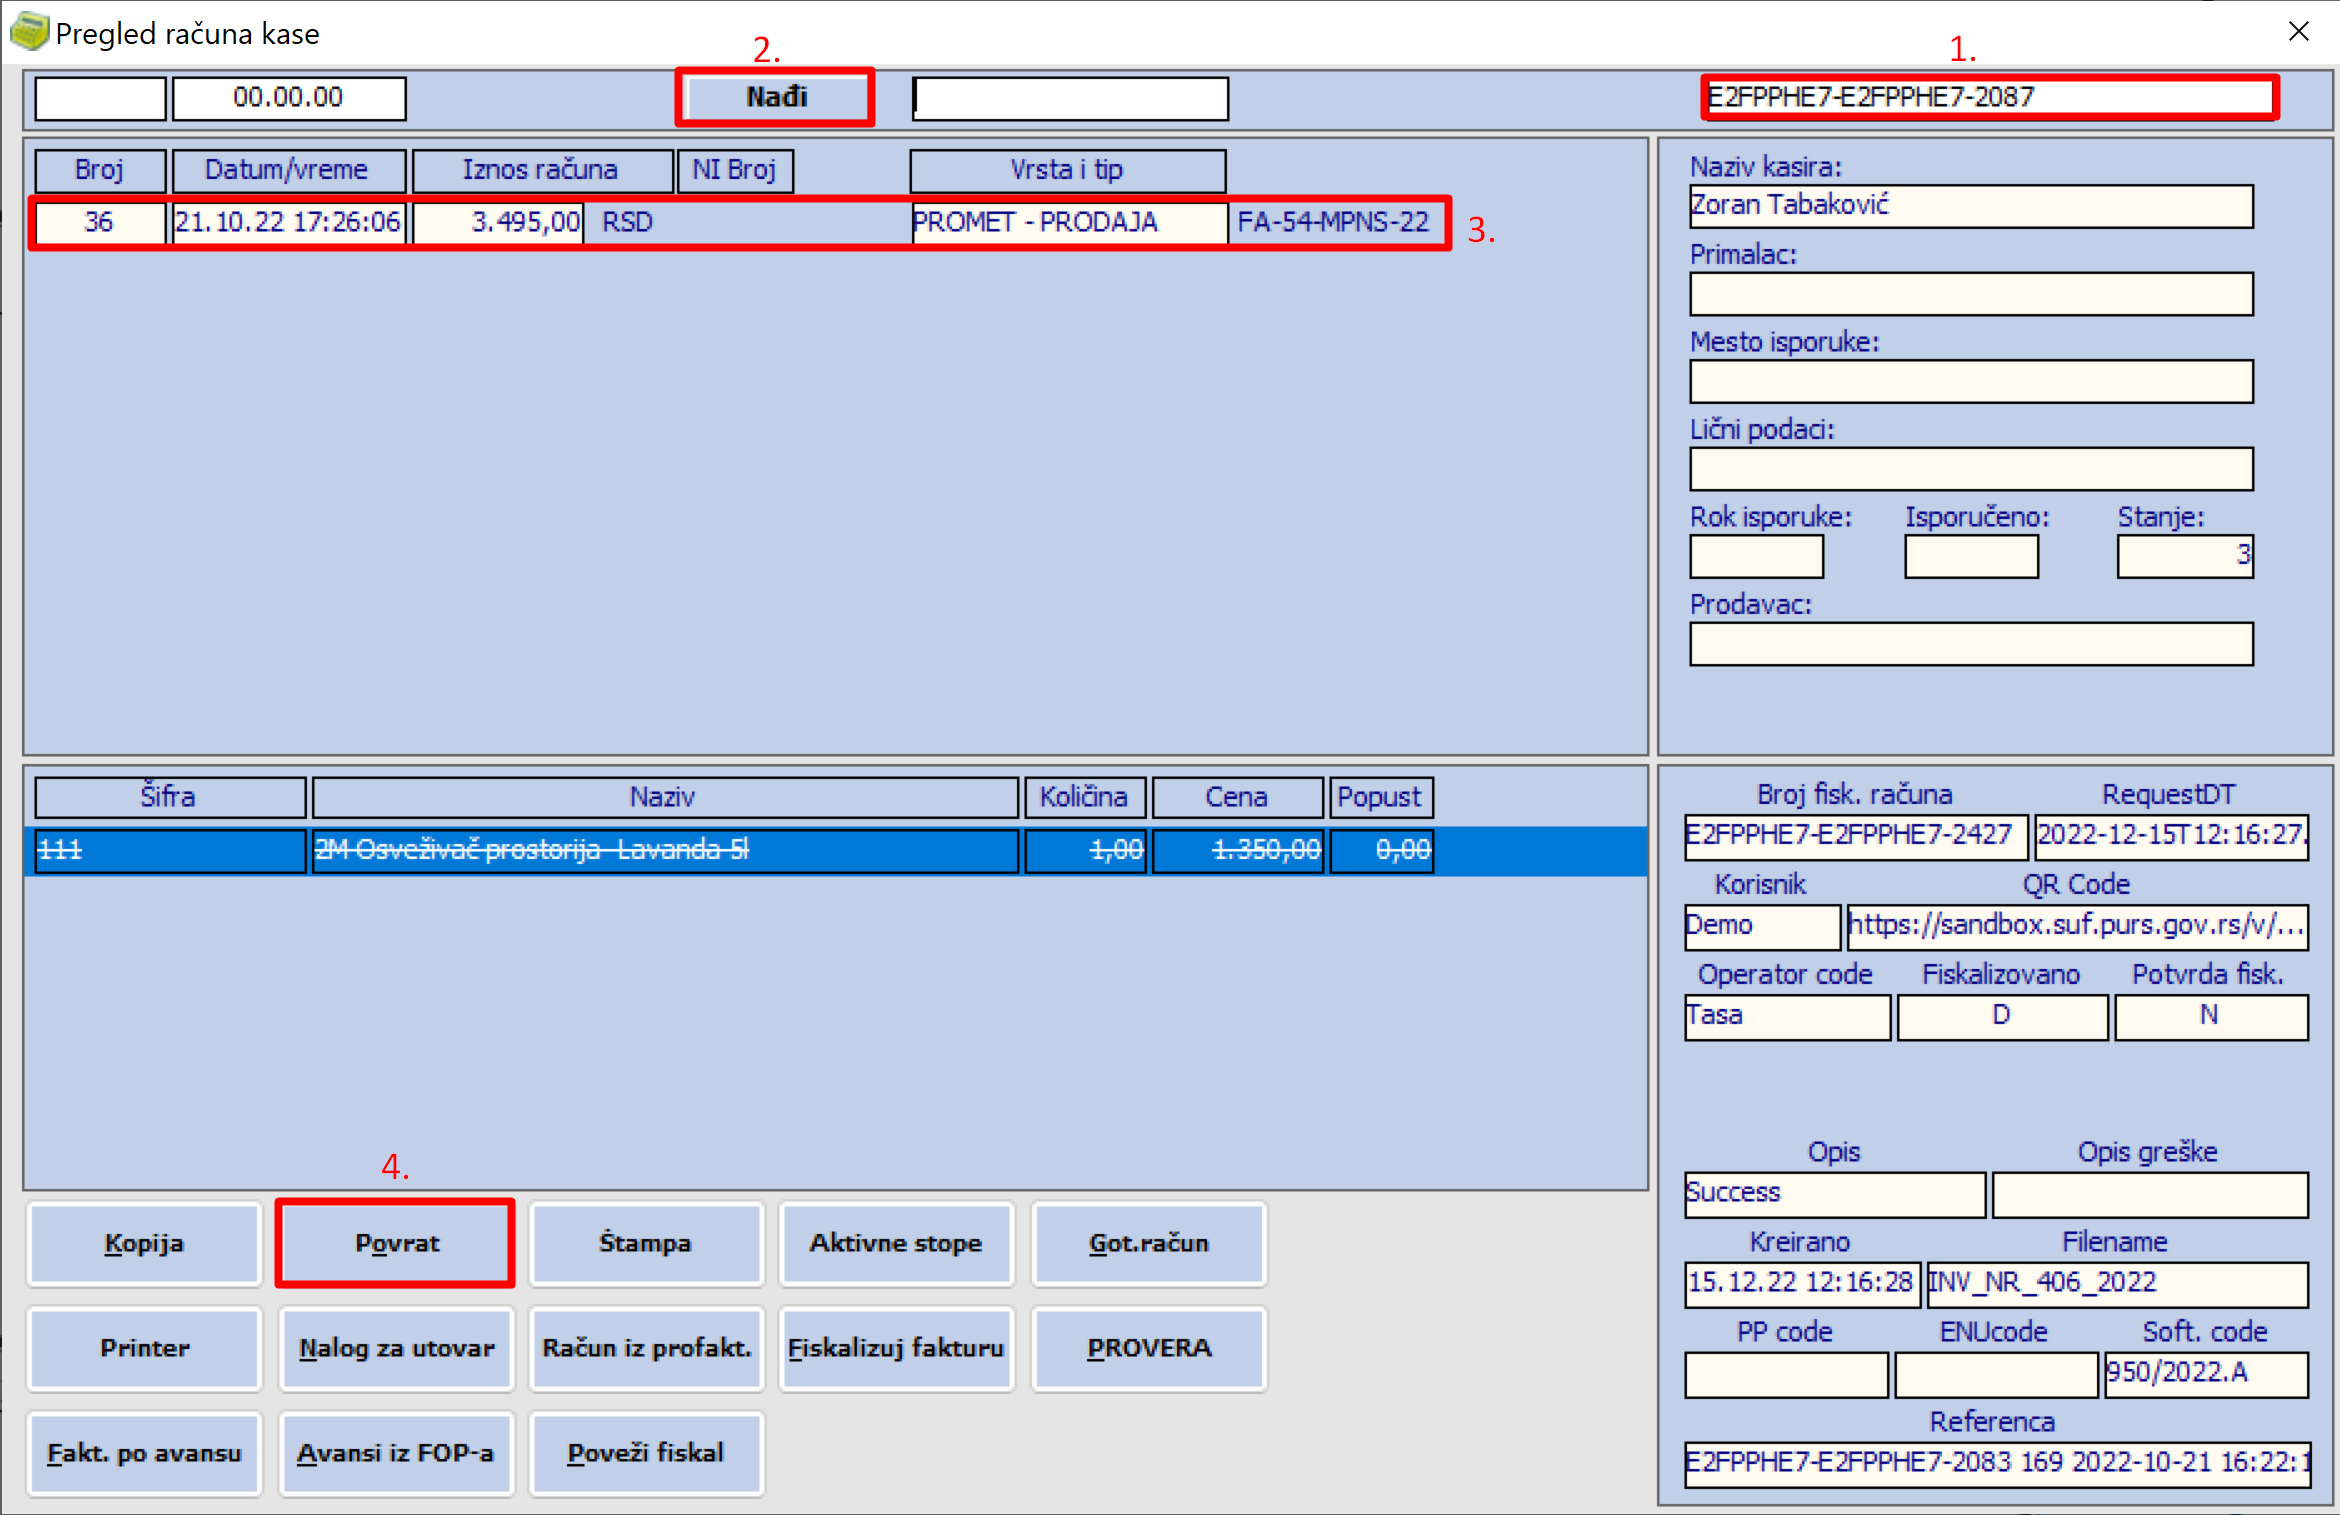Click the Iznos računa column header
The width and height of the screenshot is (2340, 1515).
tap(542, 170)
